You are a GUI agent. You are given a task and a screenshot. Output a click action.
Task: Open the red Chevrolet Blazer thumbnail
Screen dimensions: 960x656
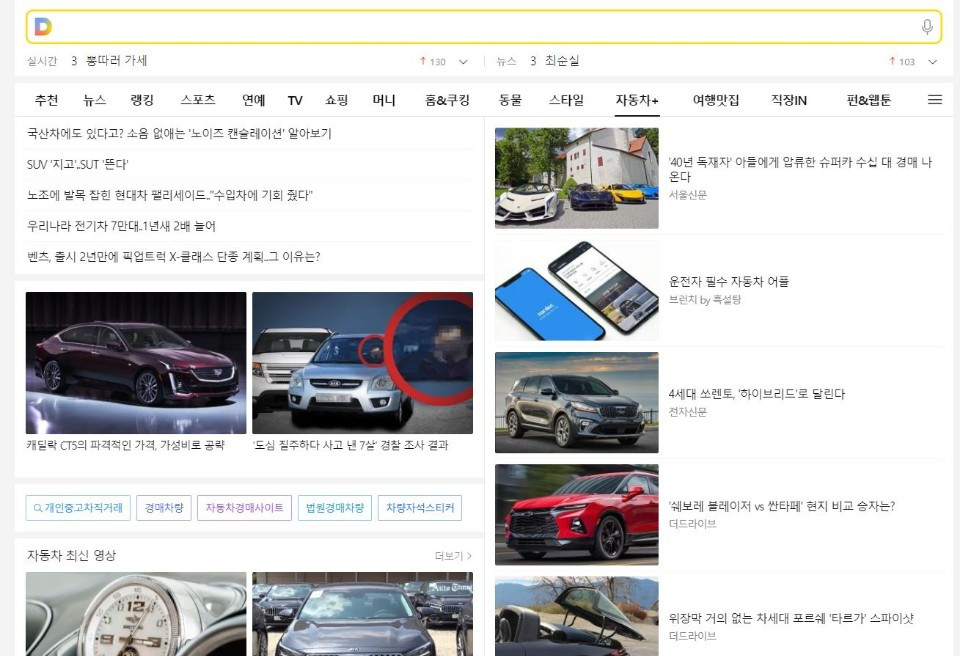pyautogui.click(x=577, y=515)
